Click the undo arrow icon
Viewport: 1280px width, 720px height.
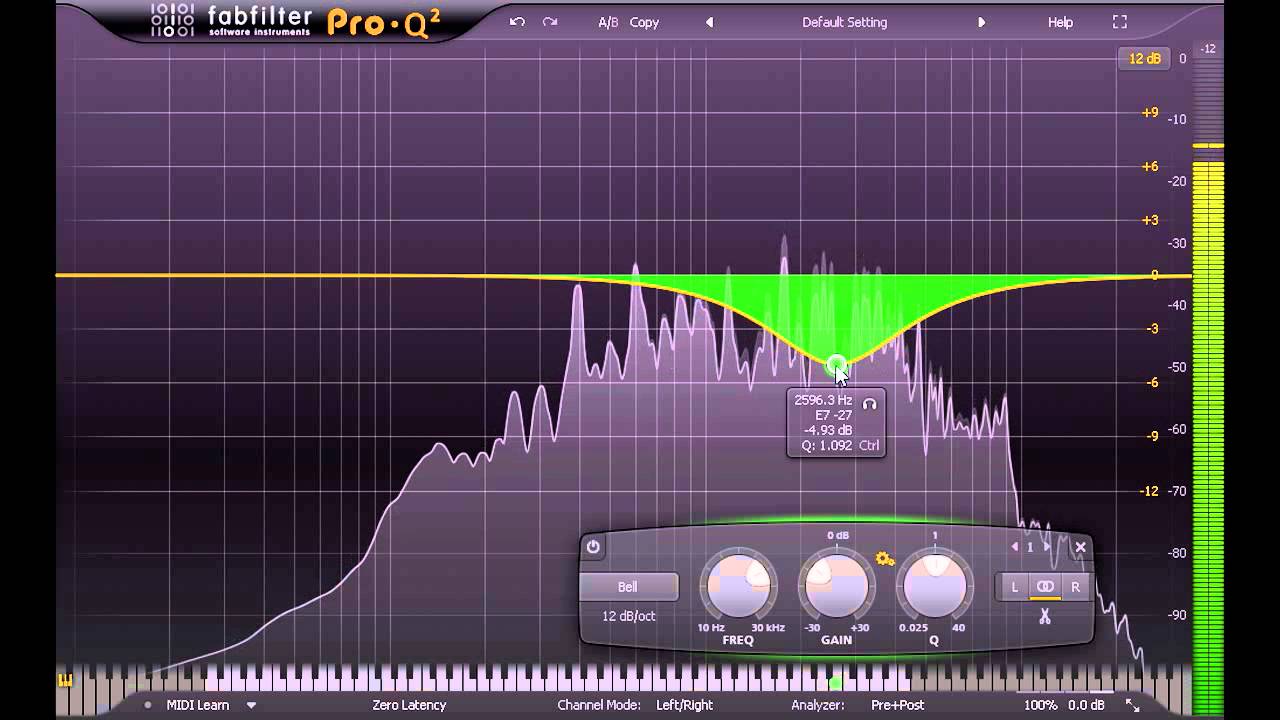[x=517, y=22]
